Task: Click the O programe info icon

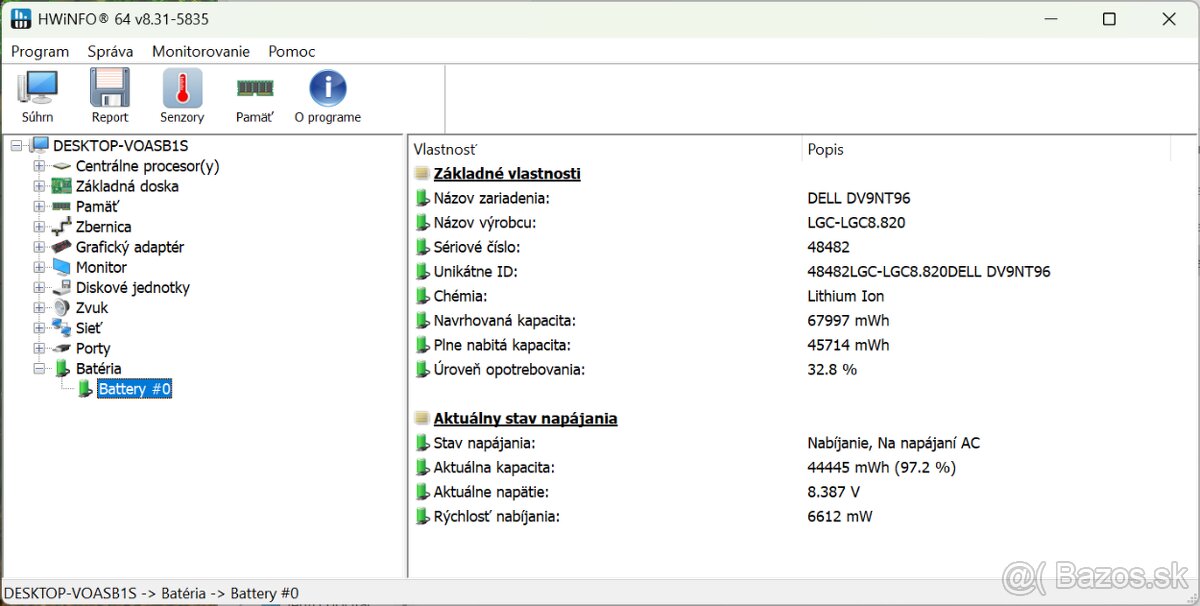Action: pos(327,90)
